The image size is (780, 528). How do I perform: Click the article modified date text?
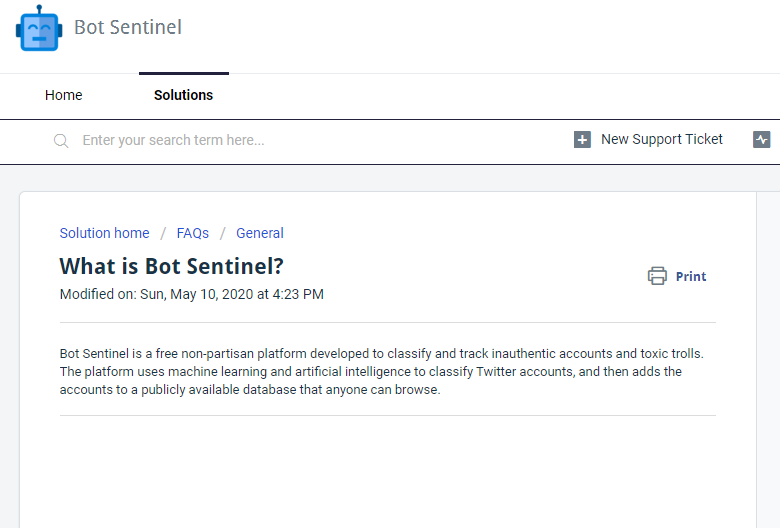tap(192, 294)
